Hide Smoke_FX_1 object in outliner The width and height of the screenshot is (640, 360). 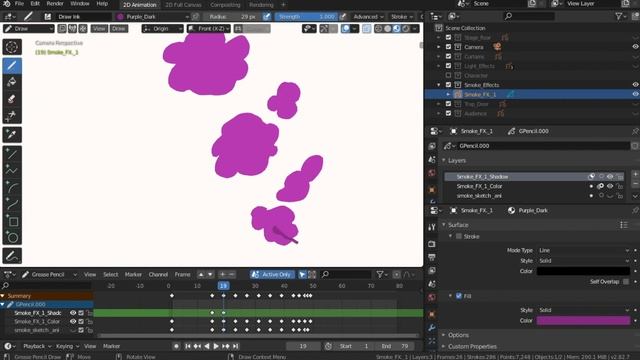(x=635, y=94)
